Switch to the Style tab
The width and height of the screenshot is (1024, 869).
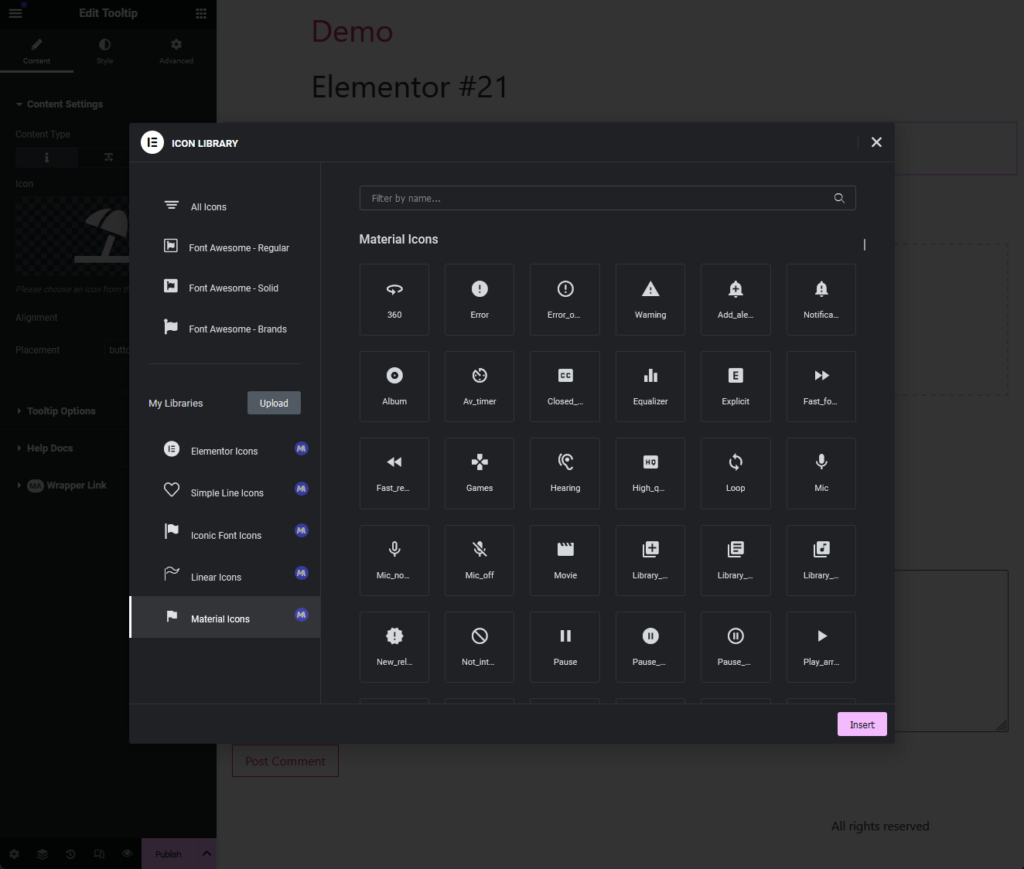(x=104, y=51)
